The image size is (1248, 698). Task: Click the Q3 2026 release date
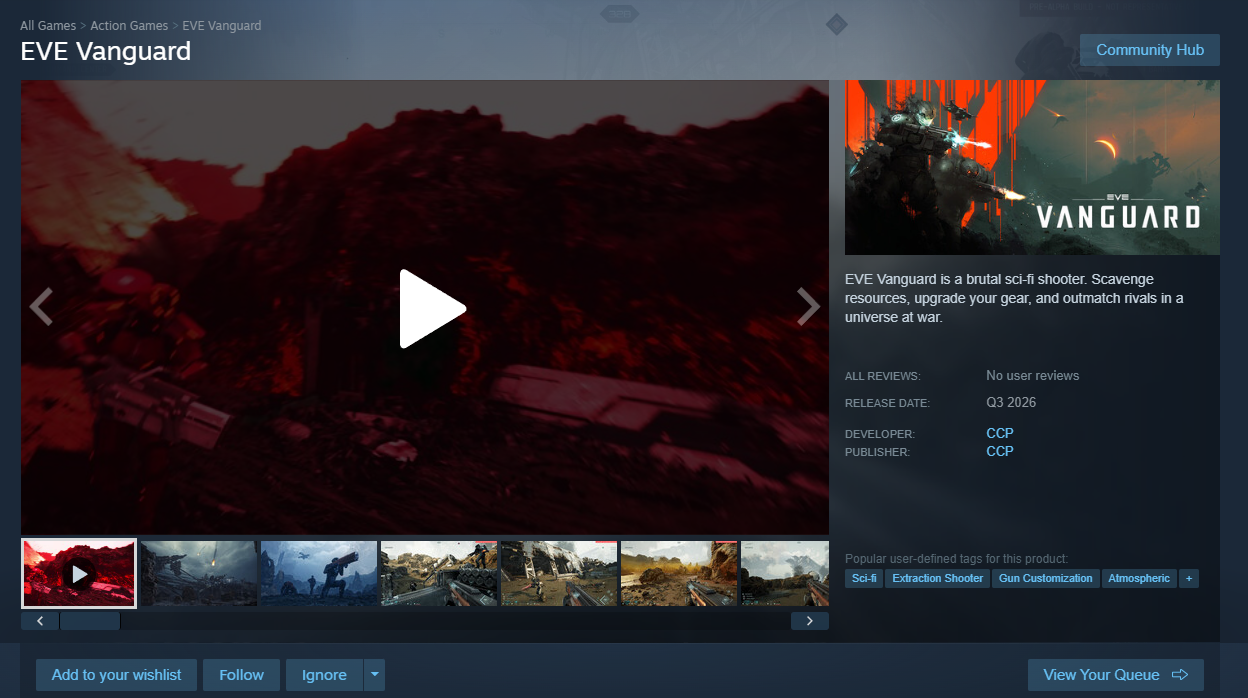coord(1011,403)
